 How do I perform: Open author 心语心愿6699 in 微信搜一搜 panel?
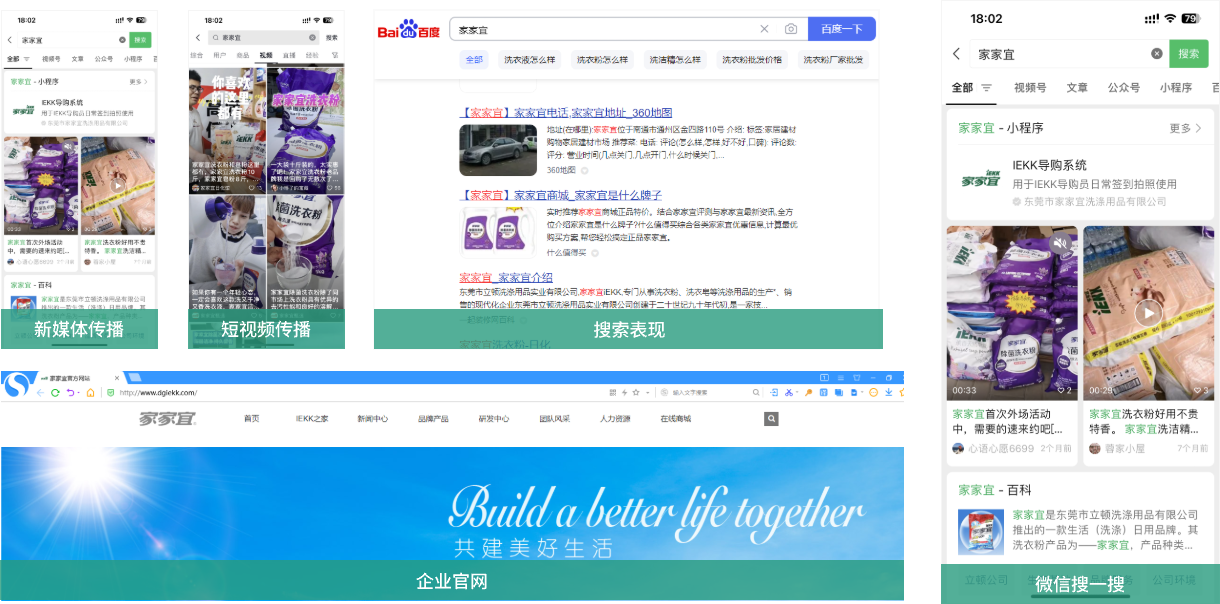993,449
